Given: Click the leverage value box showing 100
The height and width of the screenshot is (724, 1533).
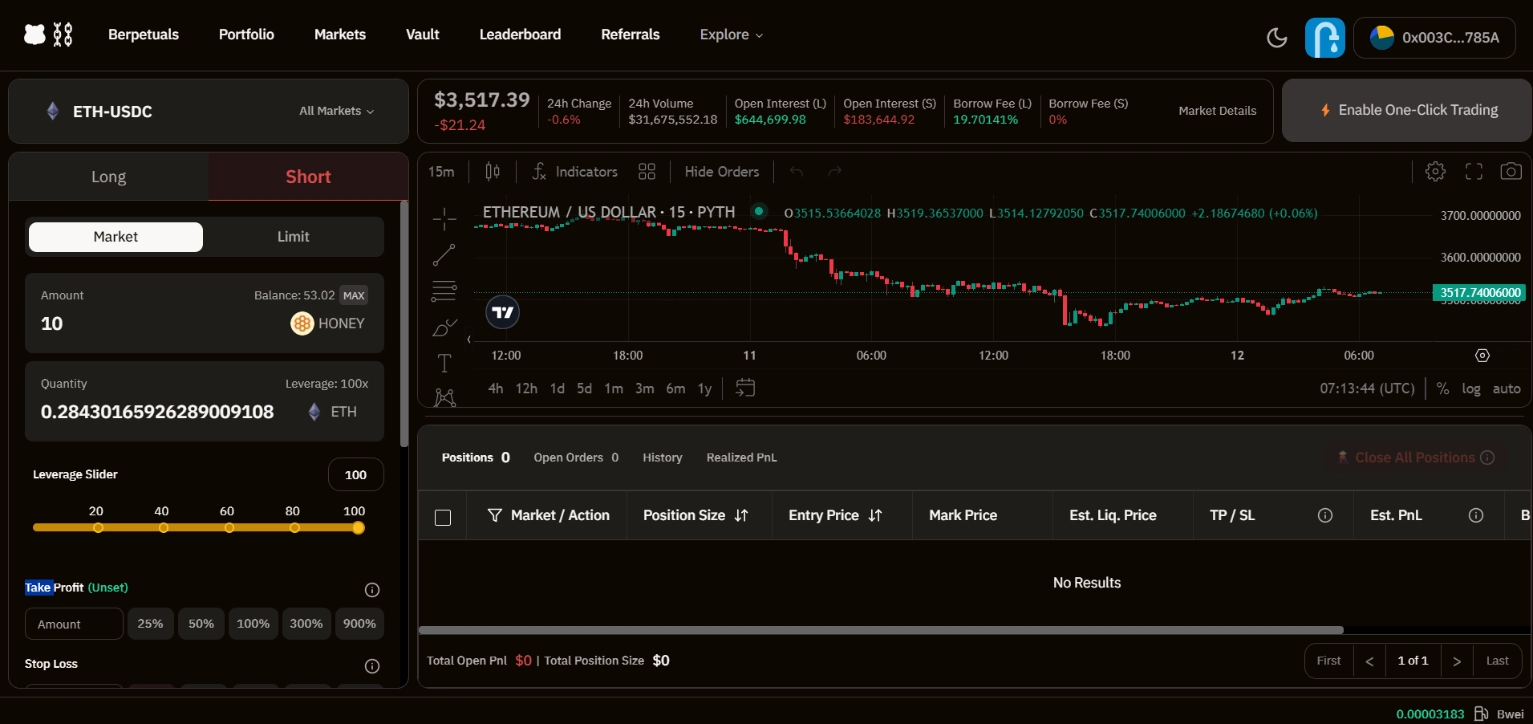Looking at the screenshot, I should 356,475.
